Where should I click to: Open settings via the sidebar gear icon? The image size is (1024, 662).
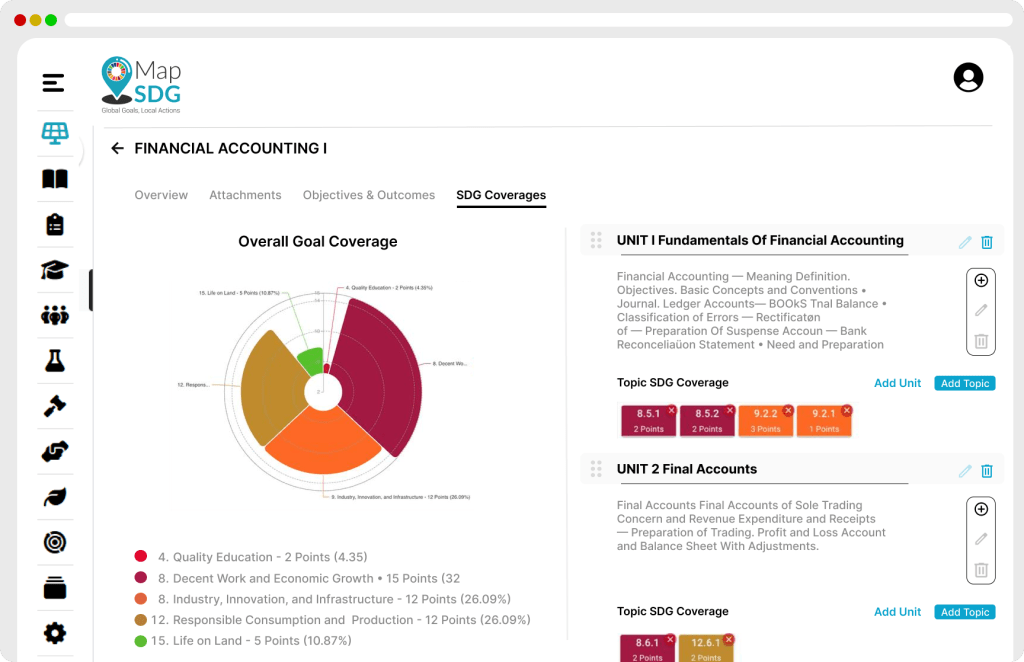click(x=54, y=632)
